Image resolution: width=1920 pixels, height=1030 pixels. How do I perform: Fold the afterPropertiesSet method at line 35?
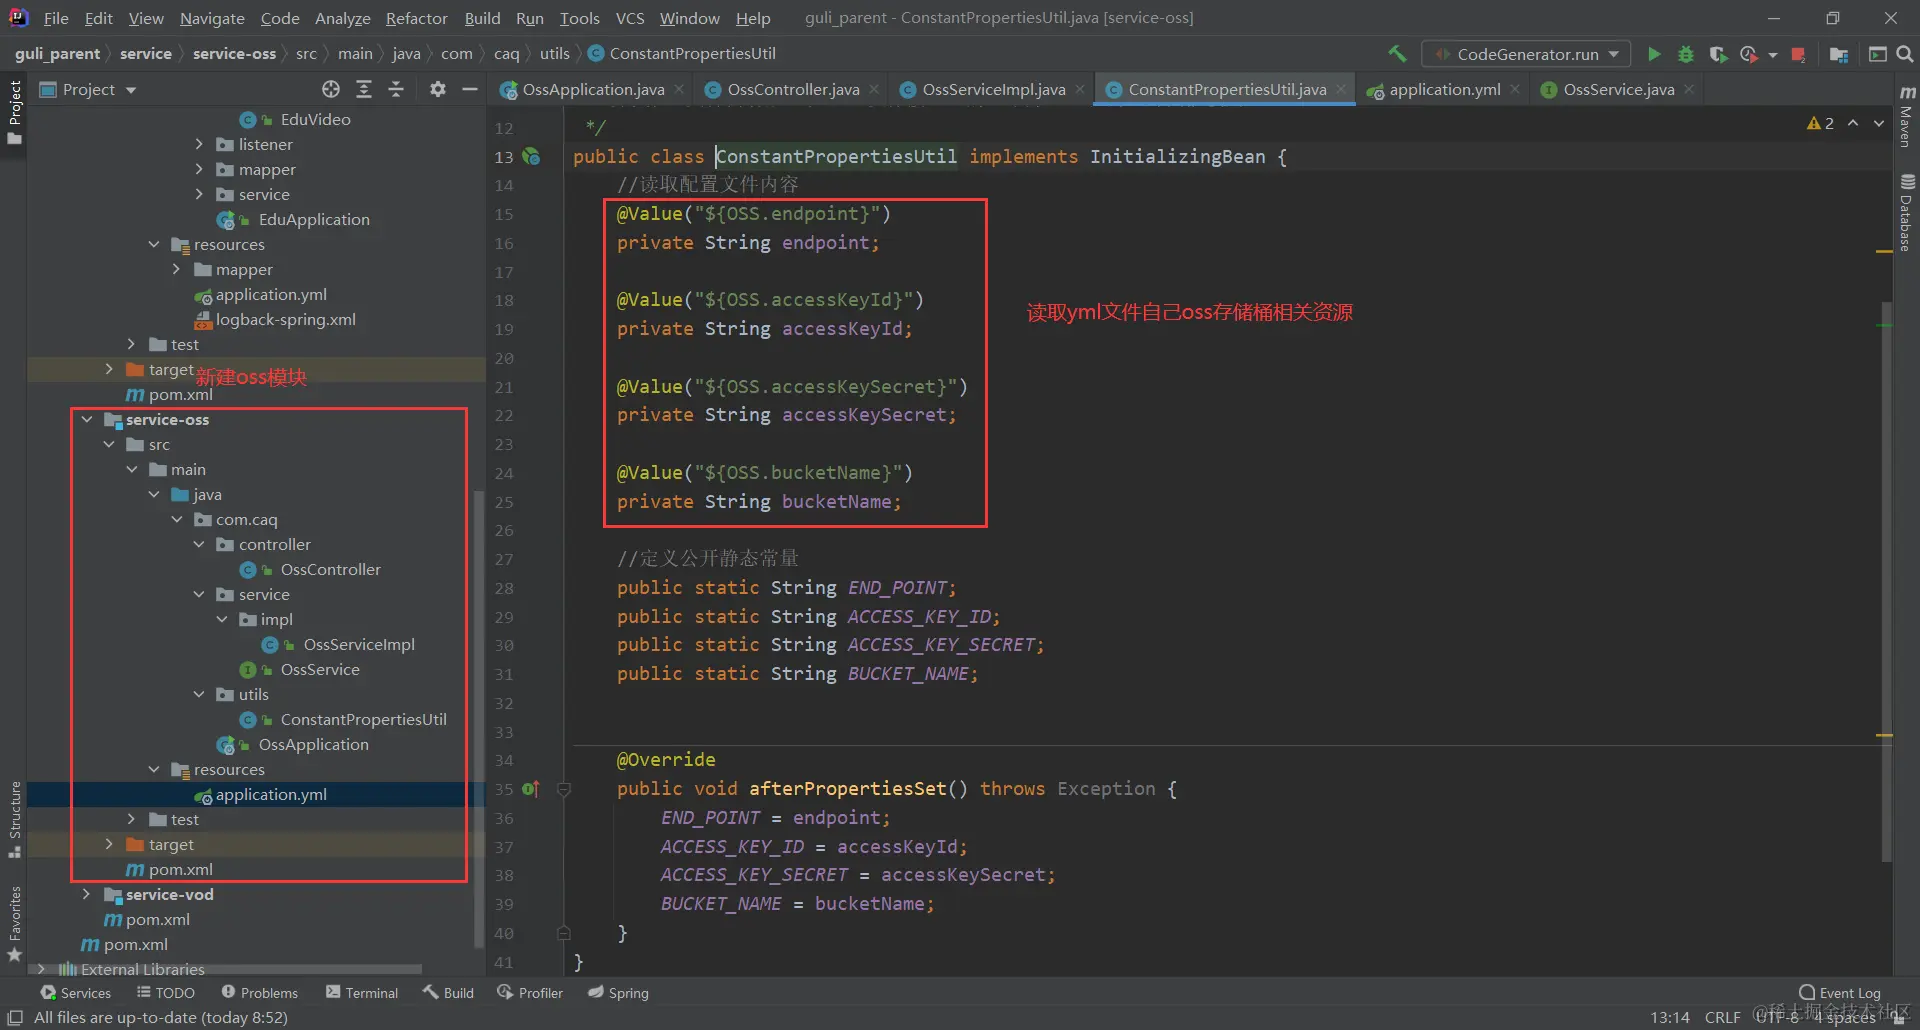564,789
